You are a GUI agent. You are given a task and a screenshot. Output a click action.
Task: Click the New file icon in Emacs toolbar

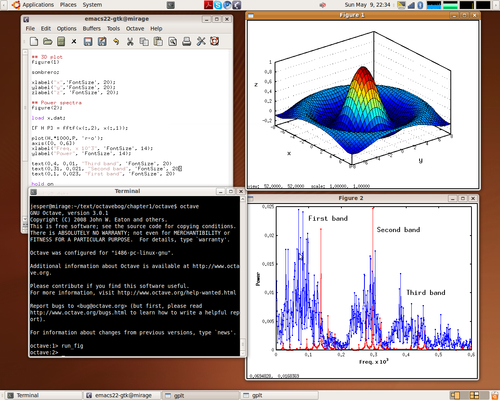tap(34, 41)
